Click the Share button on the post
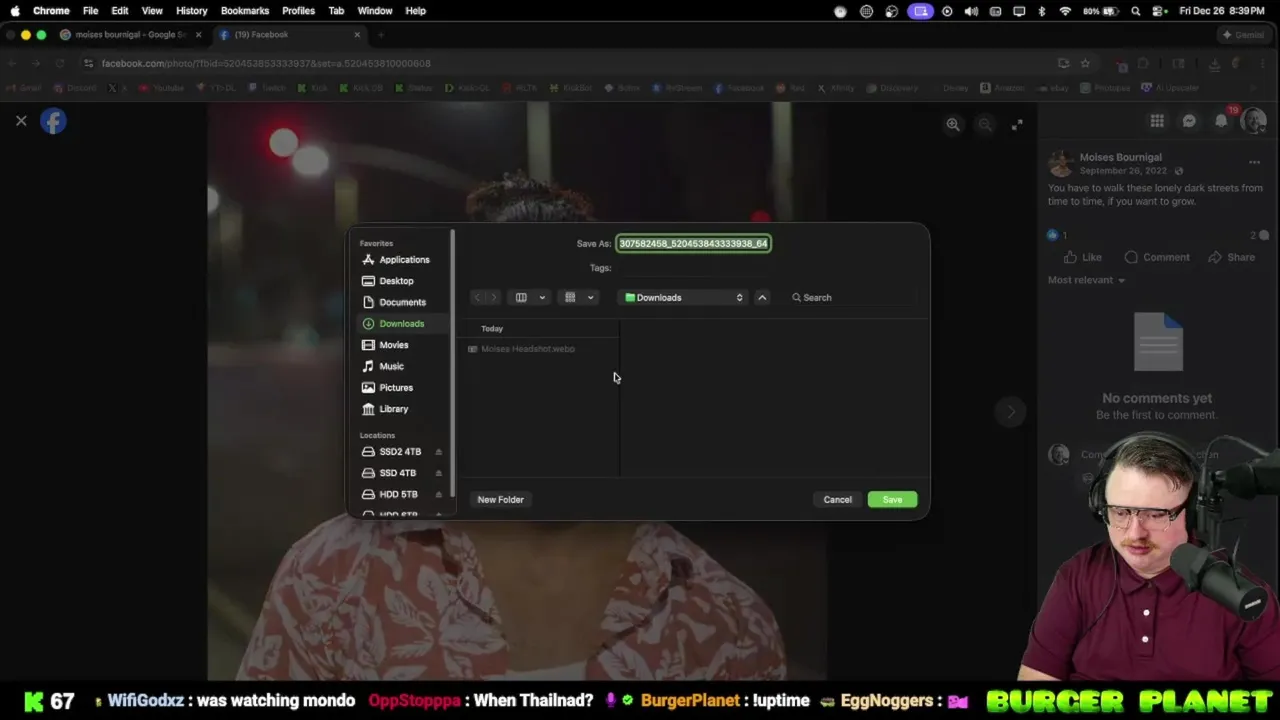Viewport: 1280px width, 720px height. point(1231,257)
